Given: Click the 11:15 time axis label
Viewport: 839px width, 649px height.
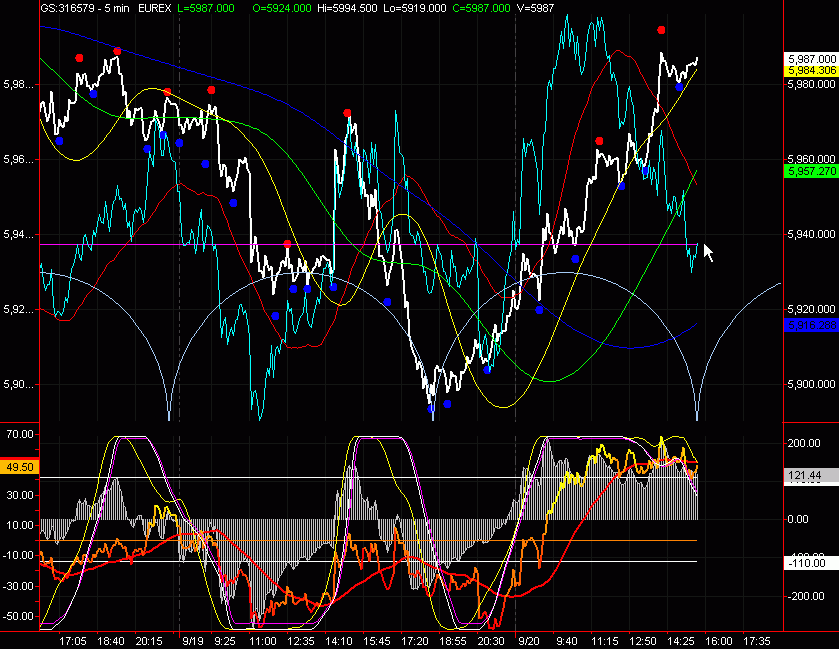Looking at the screenshot, I should click(x=605, y=641).
